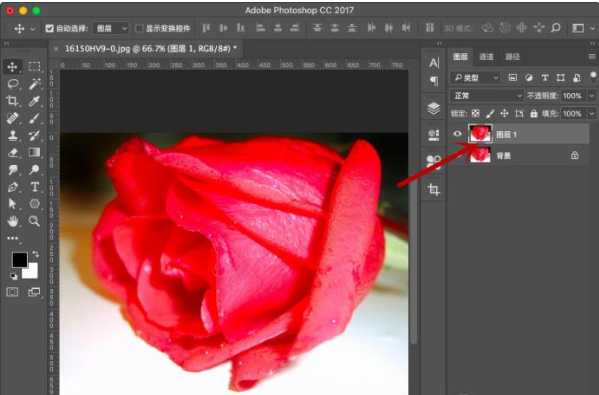Select the Hand tool
Viewport: 599px width, 395px height.
pos(13,221)
